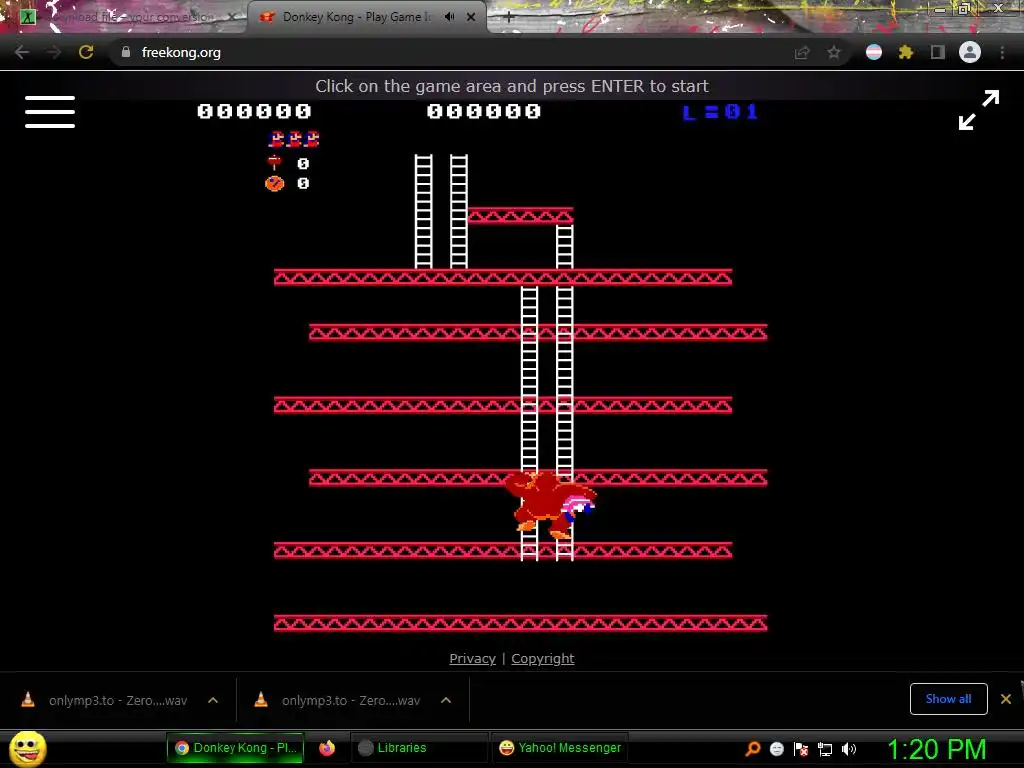Open the smiley Start button
The height and width of the screenshot is (768, 1024).
[28, 748]
